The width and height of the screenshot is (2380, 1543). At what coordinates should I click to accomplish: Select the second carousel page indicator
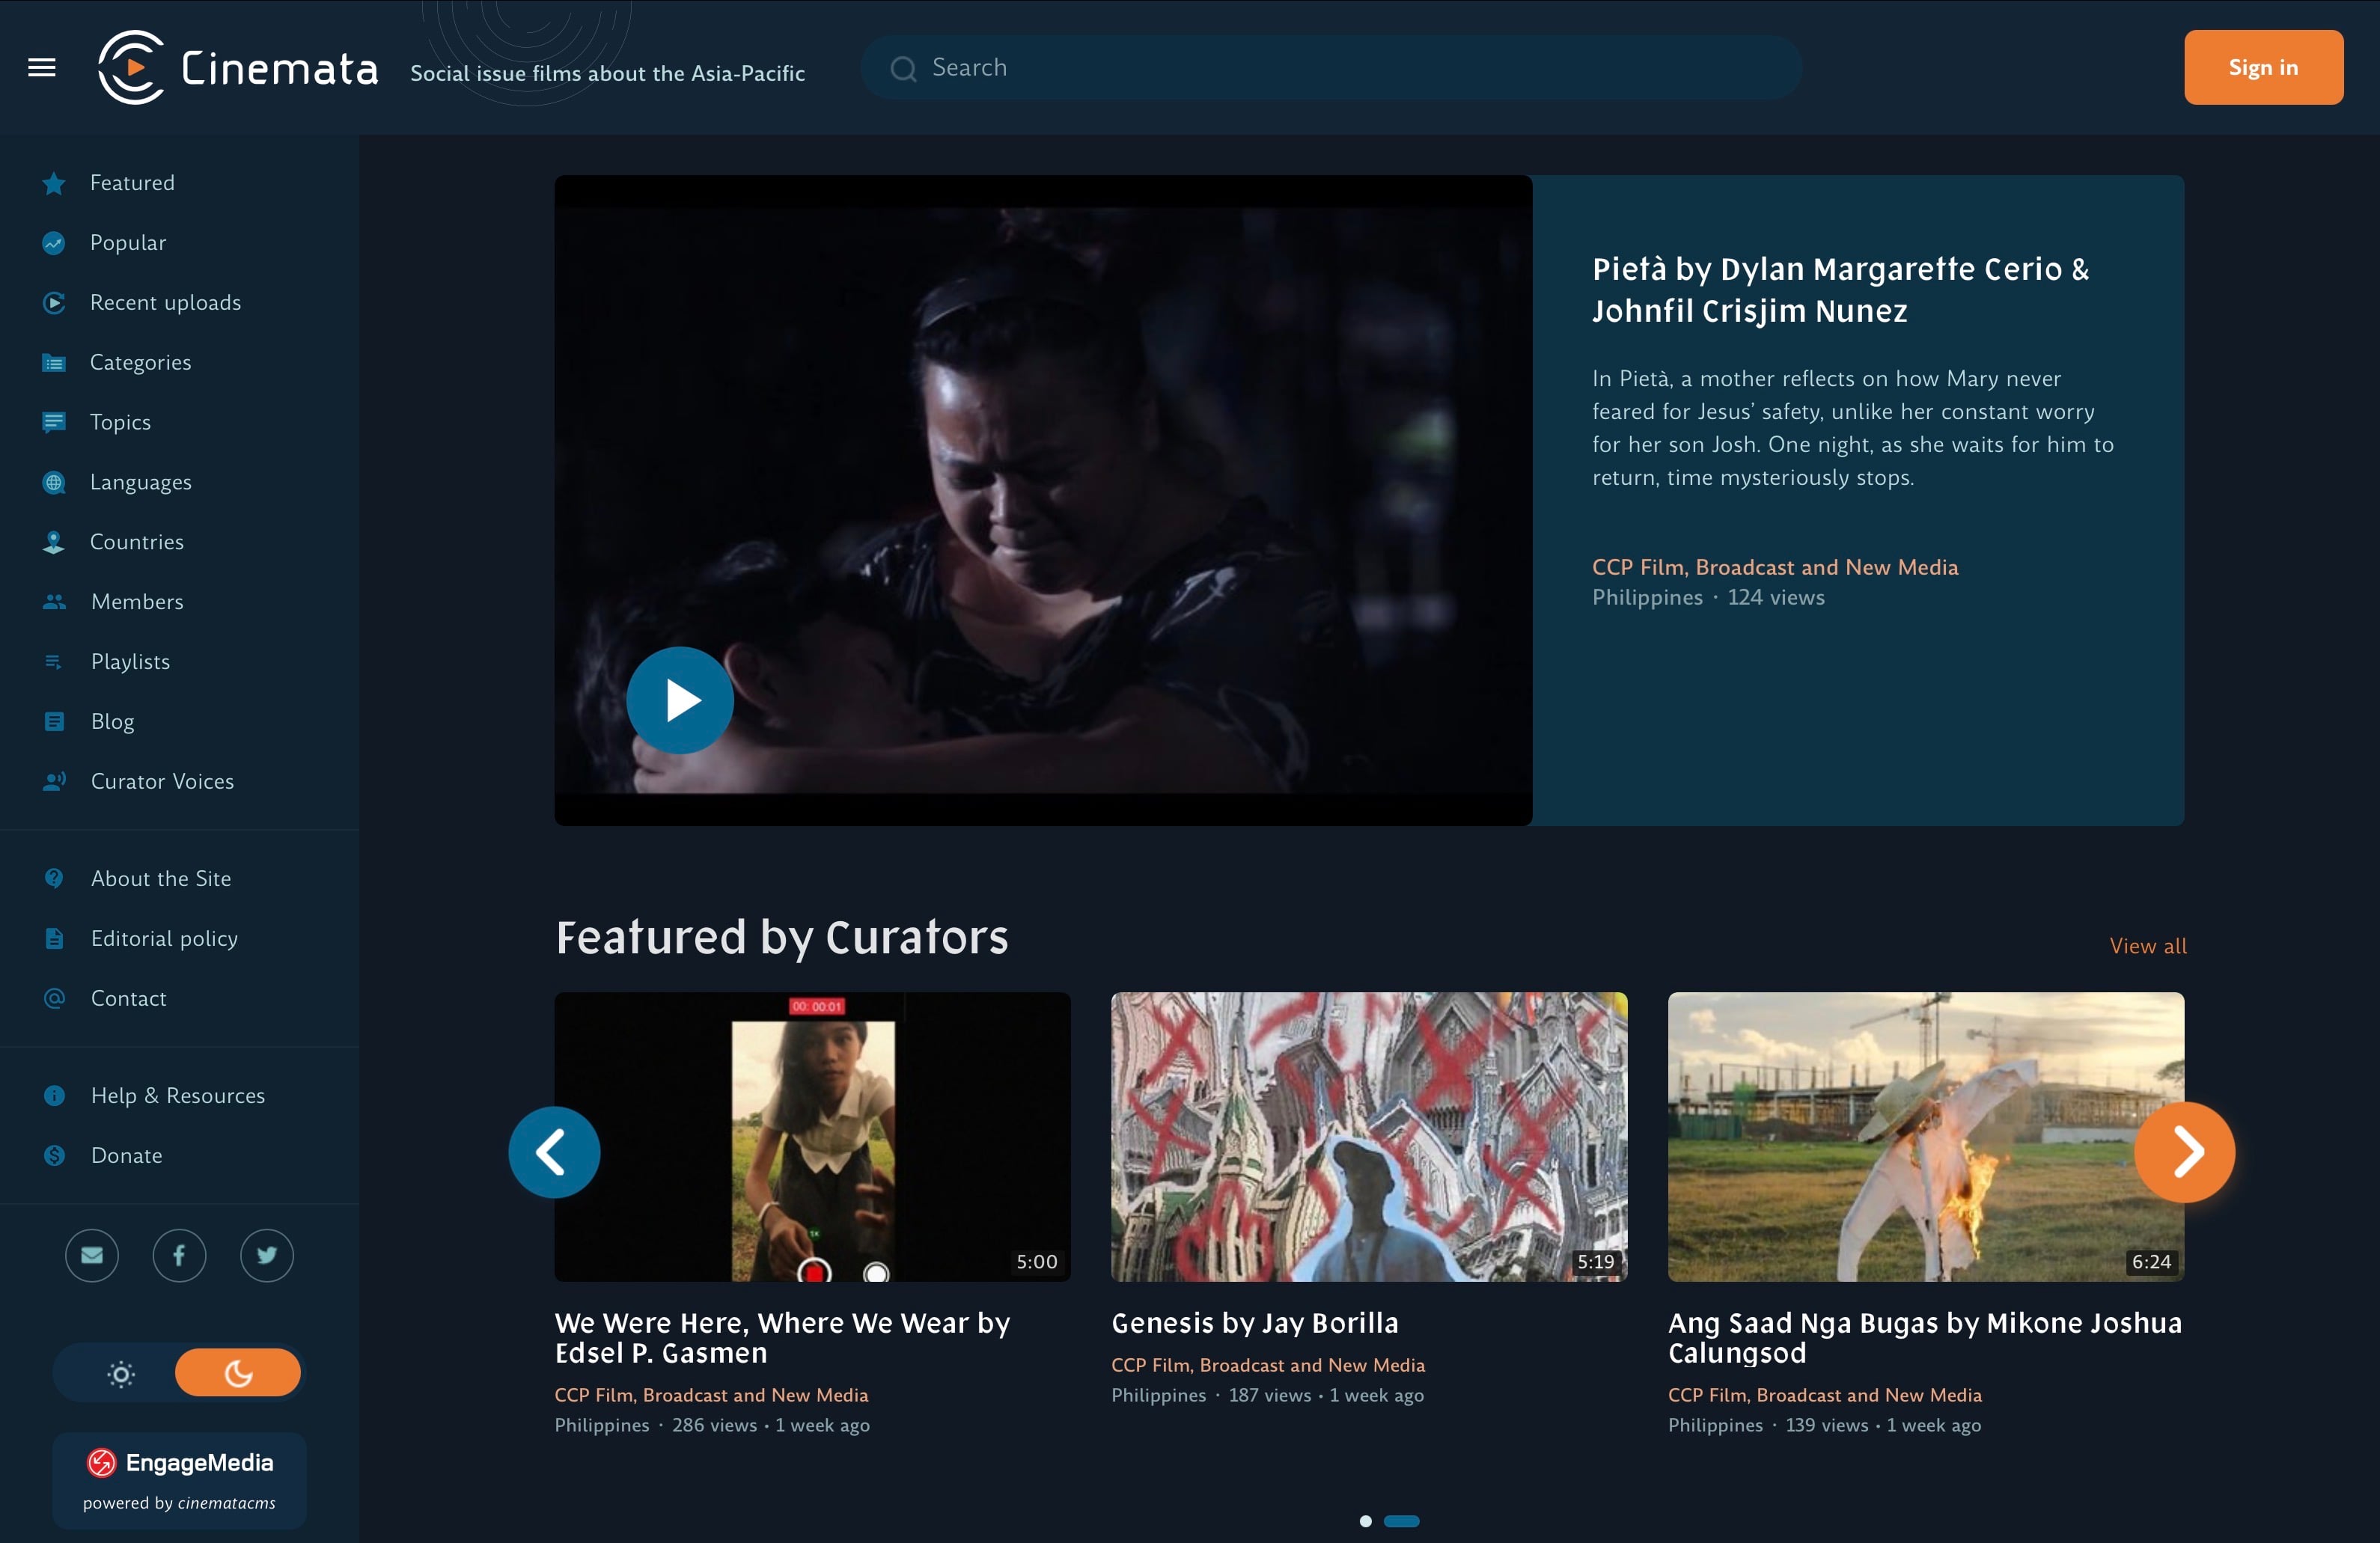pyautogui.click(x=1403, y=1521)
